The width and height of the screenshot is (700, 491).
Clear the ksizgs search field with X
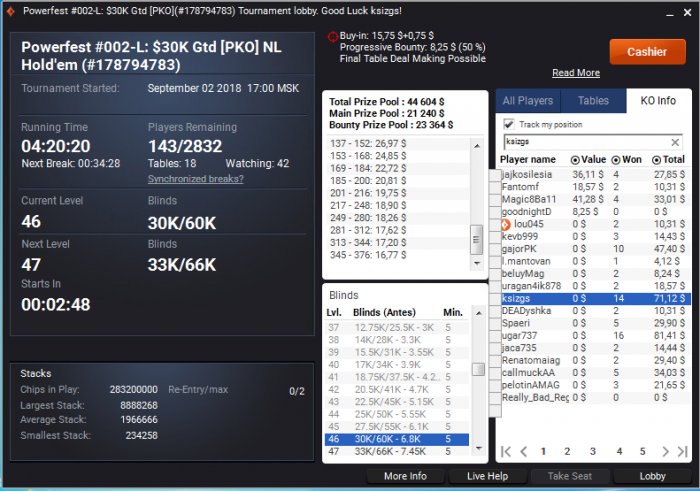pos(675,142)
